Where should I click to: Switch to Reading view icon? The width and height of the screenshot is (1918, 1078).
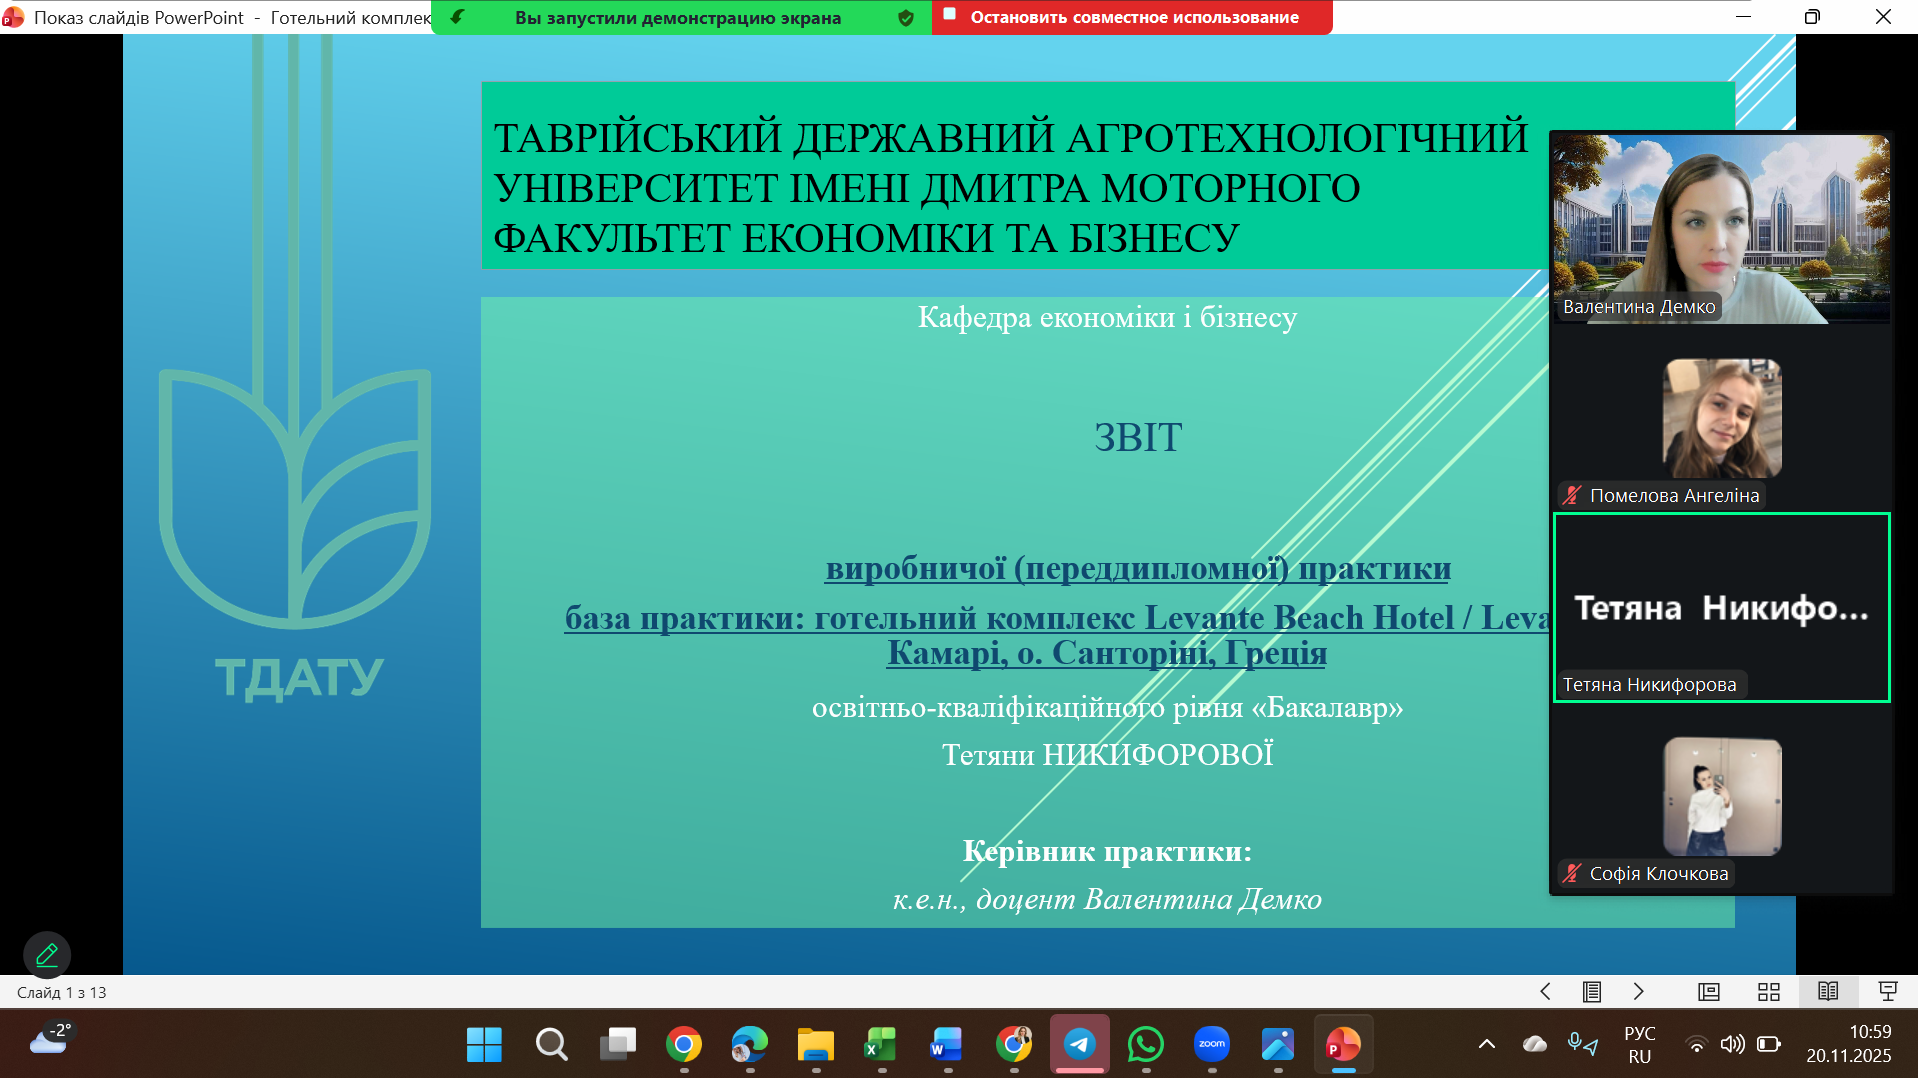pos(1828,992)
